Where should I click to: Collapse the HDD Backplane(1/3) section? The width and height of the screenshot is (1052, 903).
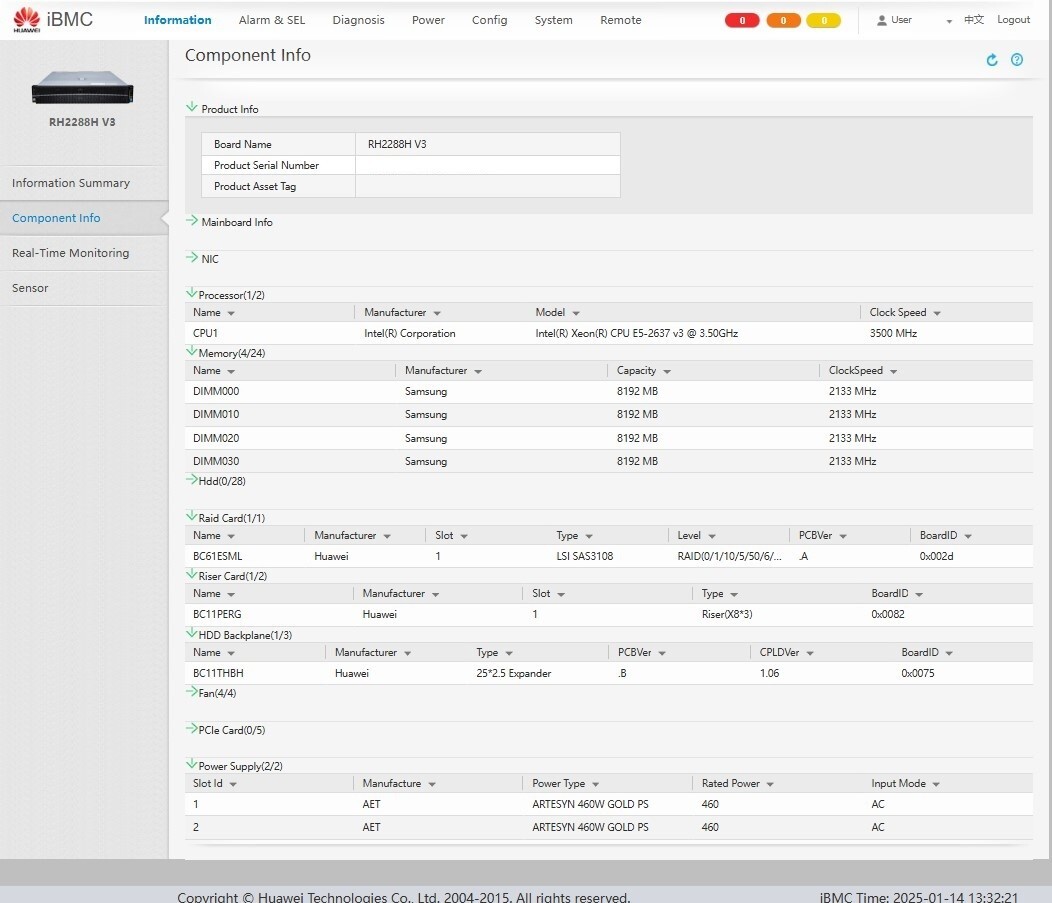click(x=191, y=633)
